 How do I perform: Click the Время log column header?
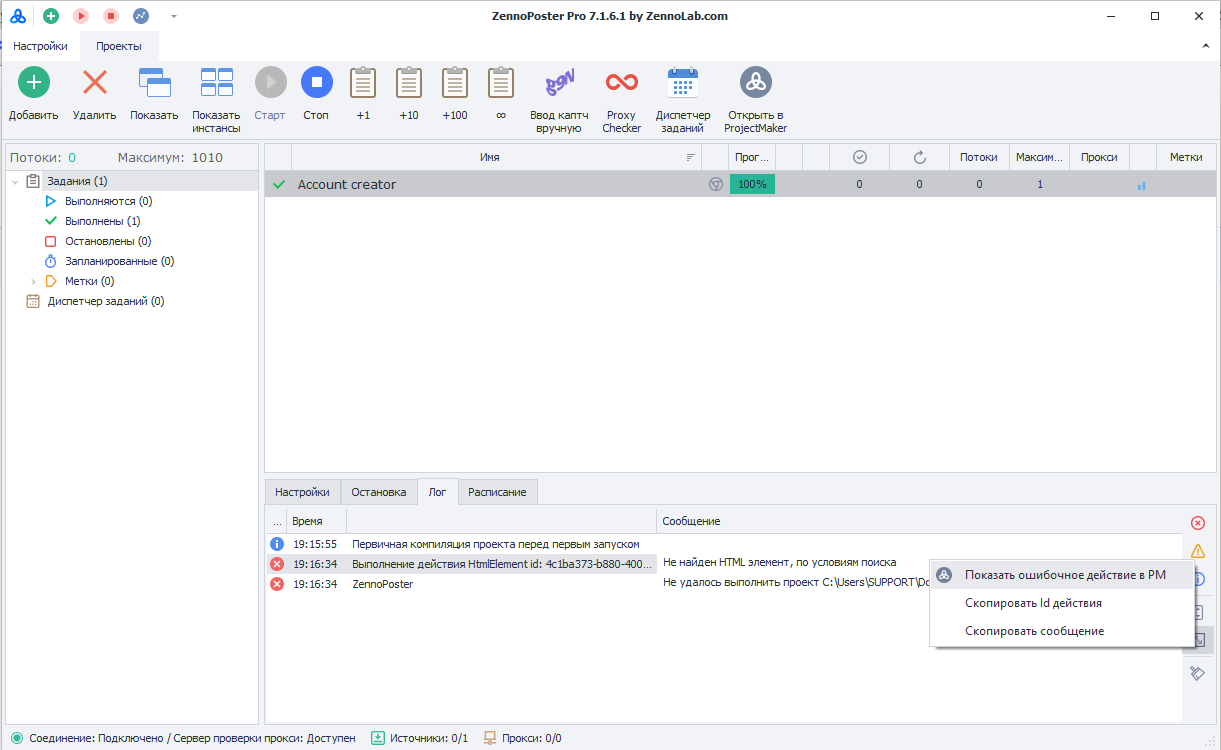pyautogui.click(x=316, y=521)
